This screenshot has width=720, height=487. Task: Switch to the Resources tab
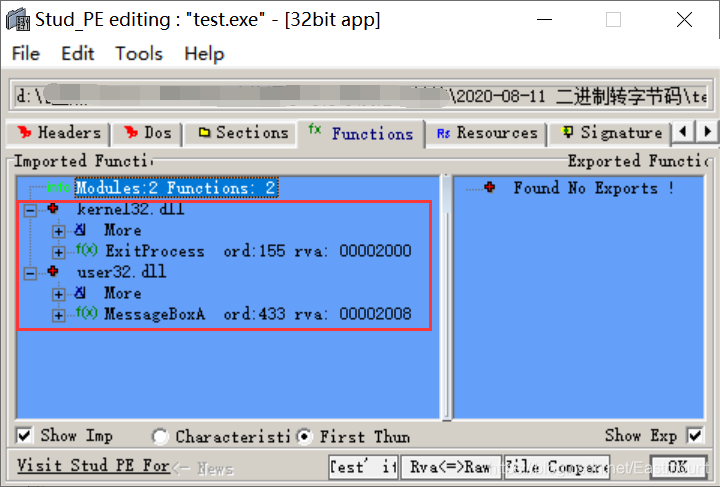click(x=486, y=133)
